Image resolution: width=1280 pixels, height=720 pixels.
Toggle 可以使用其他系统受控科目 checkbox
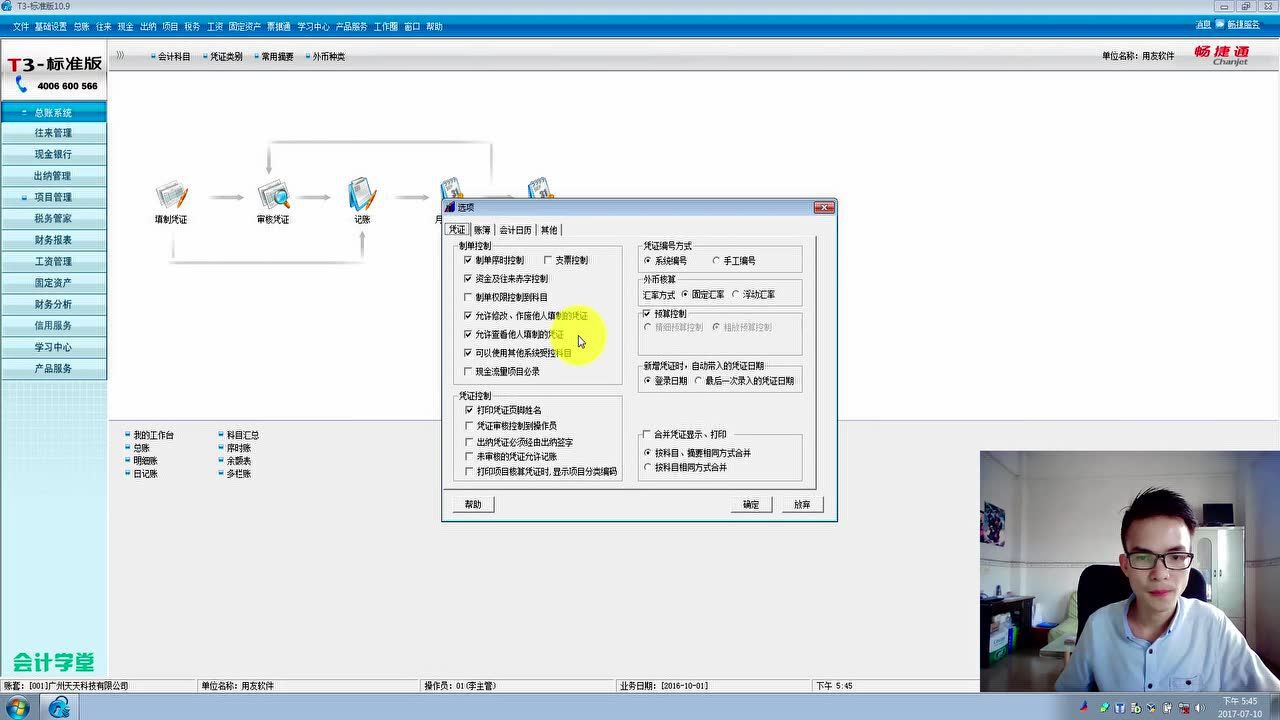click(x=468, y=353)
